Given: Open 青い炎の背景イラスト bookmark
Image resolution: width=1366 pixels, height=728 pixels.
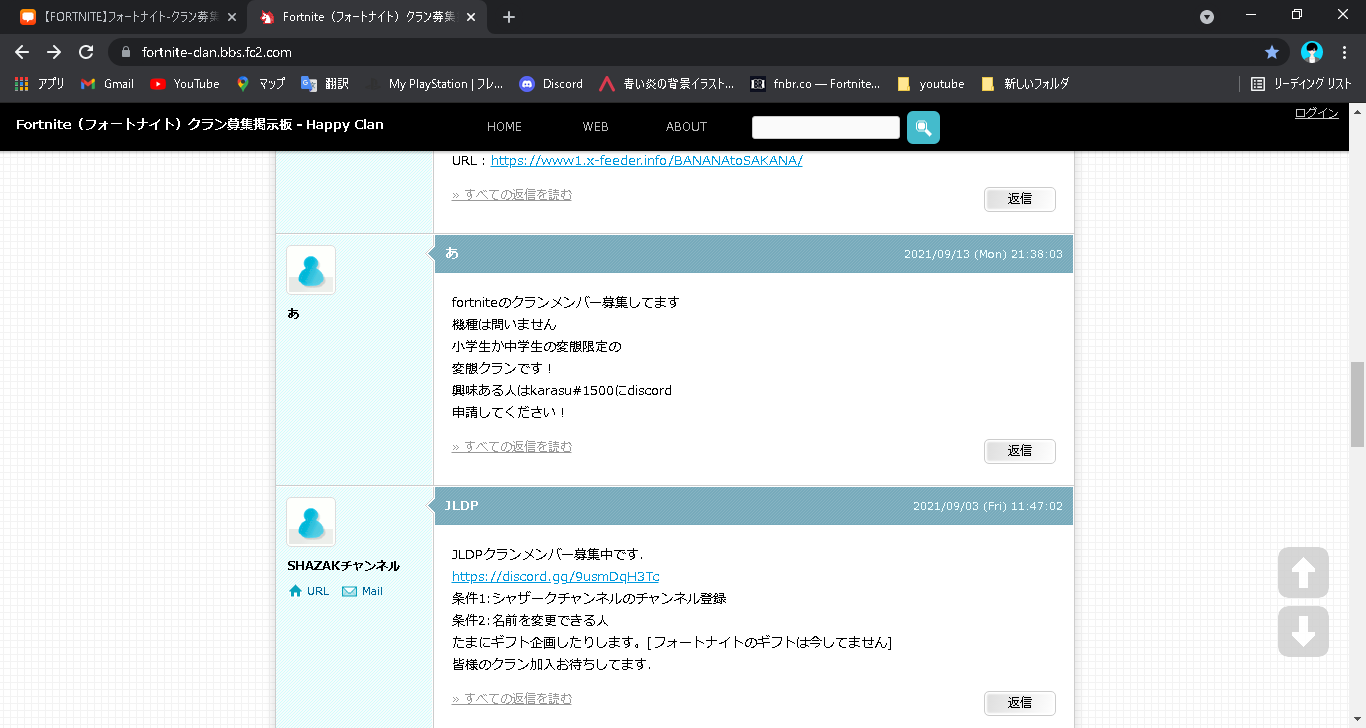Looking at the screenshot, I should (x=666, y=84).
